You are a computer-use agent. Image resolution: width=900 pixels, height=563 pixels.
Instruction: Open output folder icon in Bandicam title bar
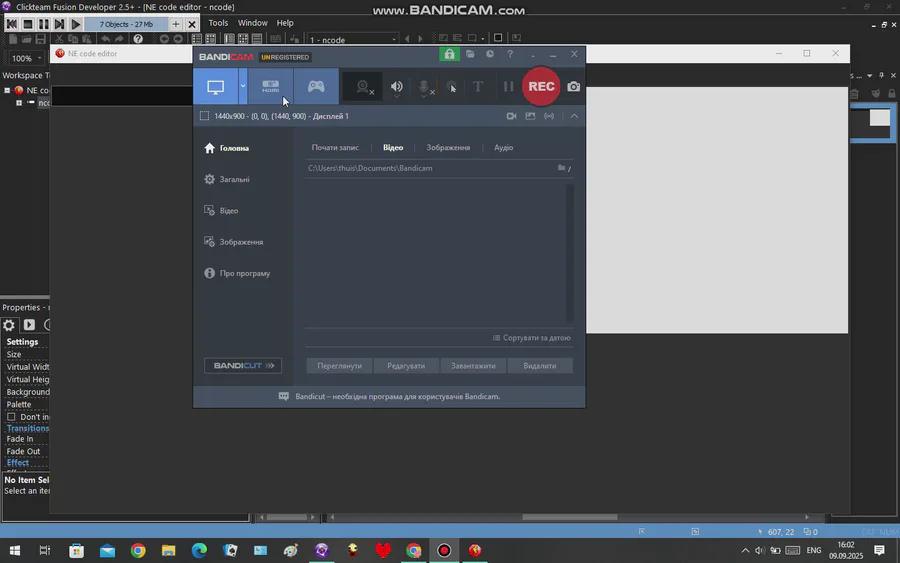tap(470, 54)
